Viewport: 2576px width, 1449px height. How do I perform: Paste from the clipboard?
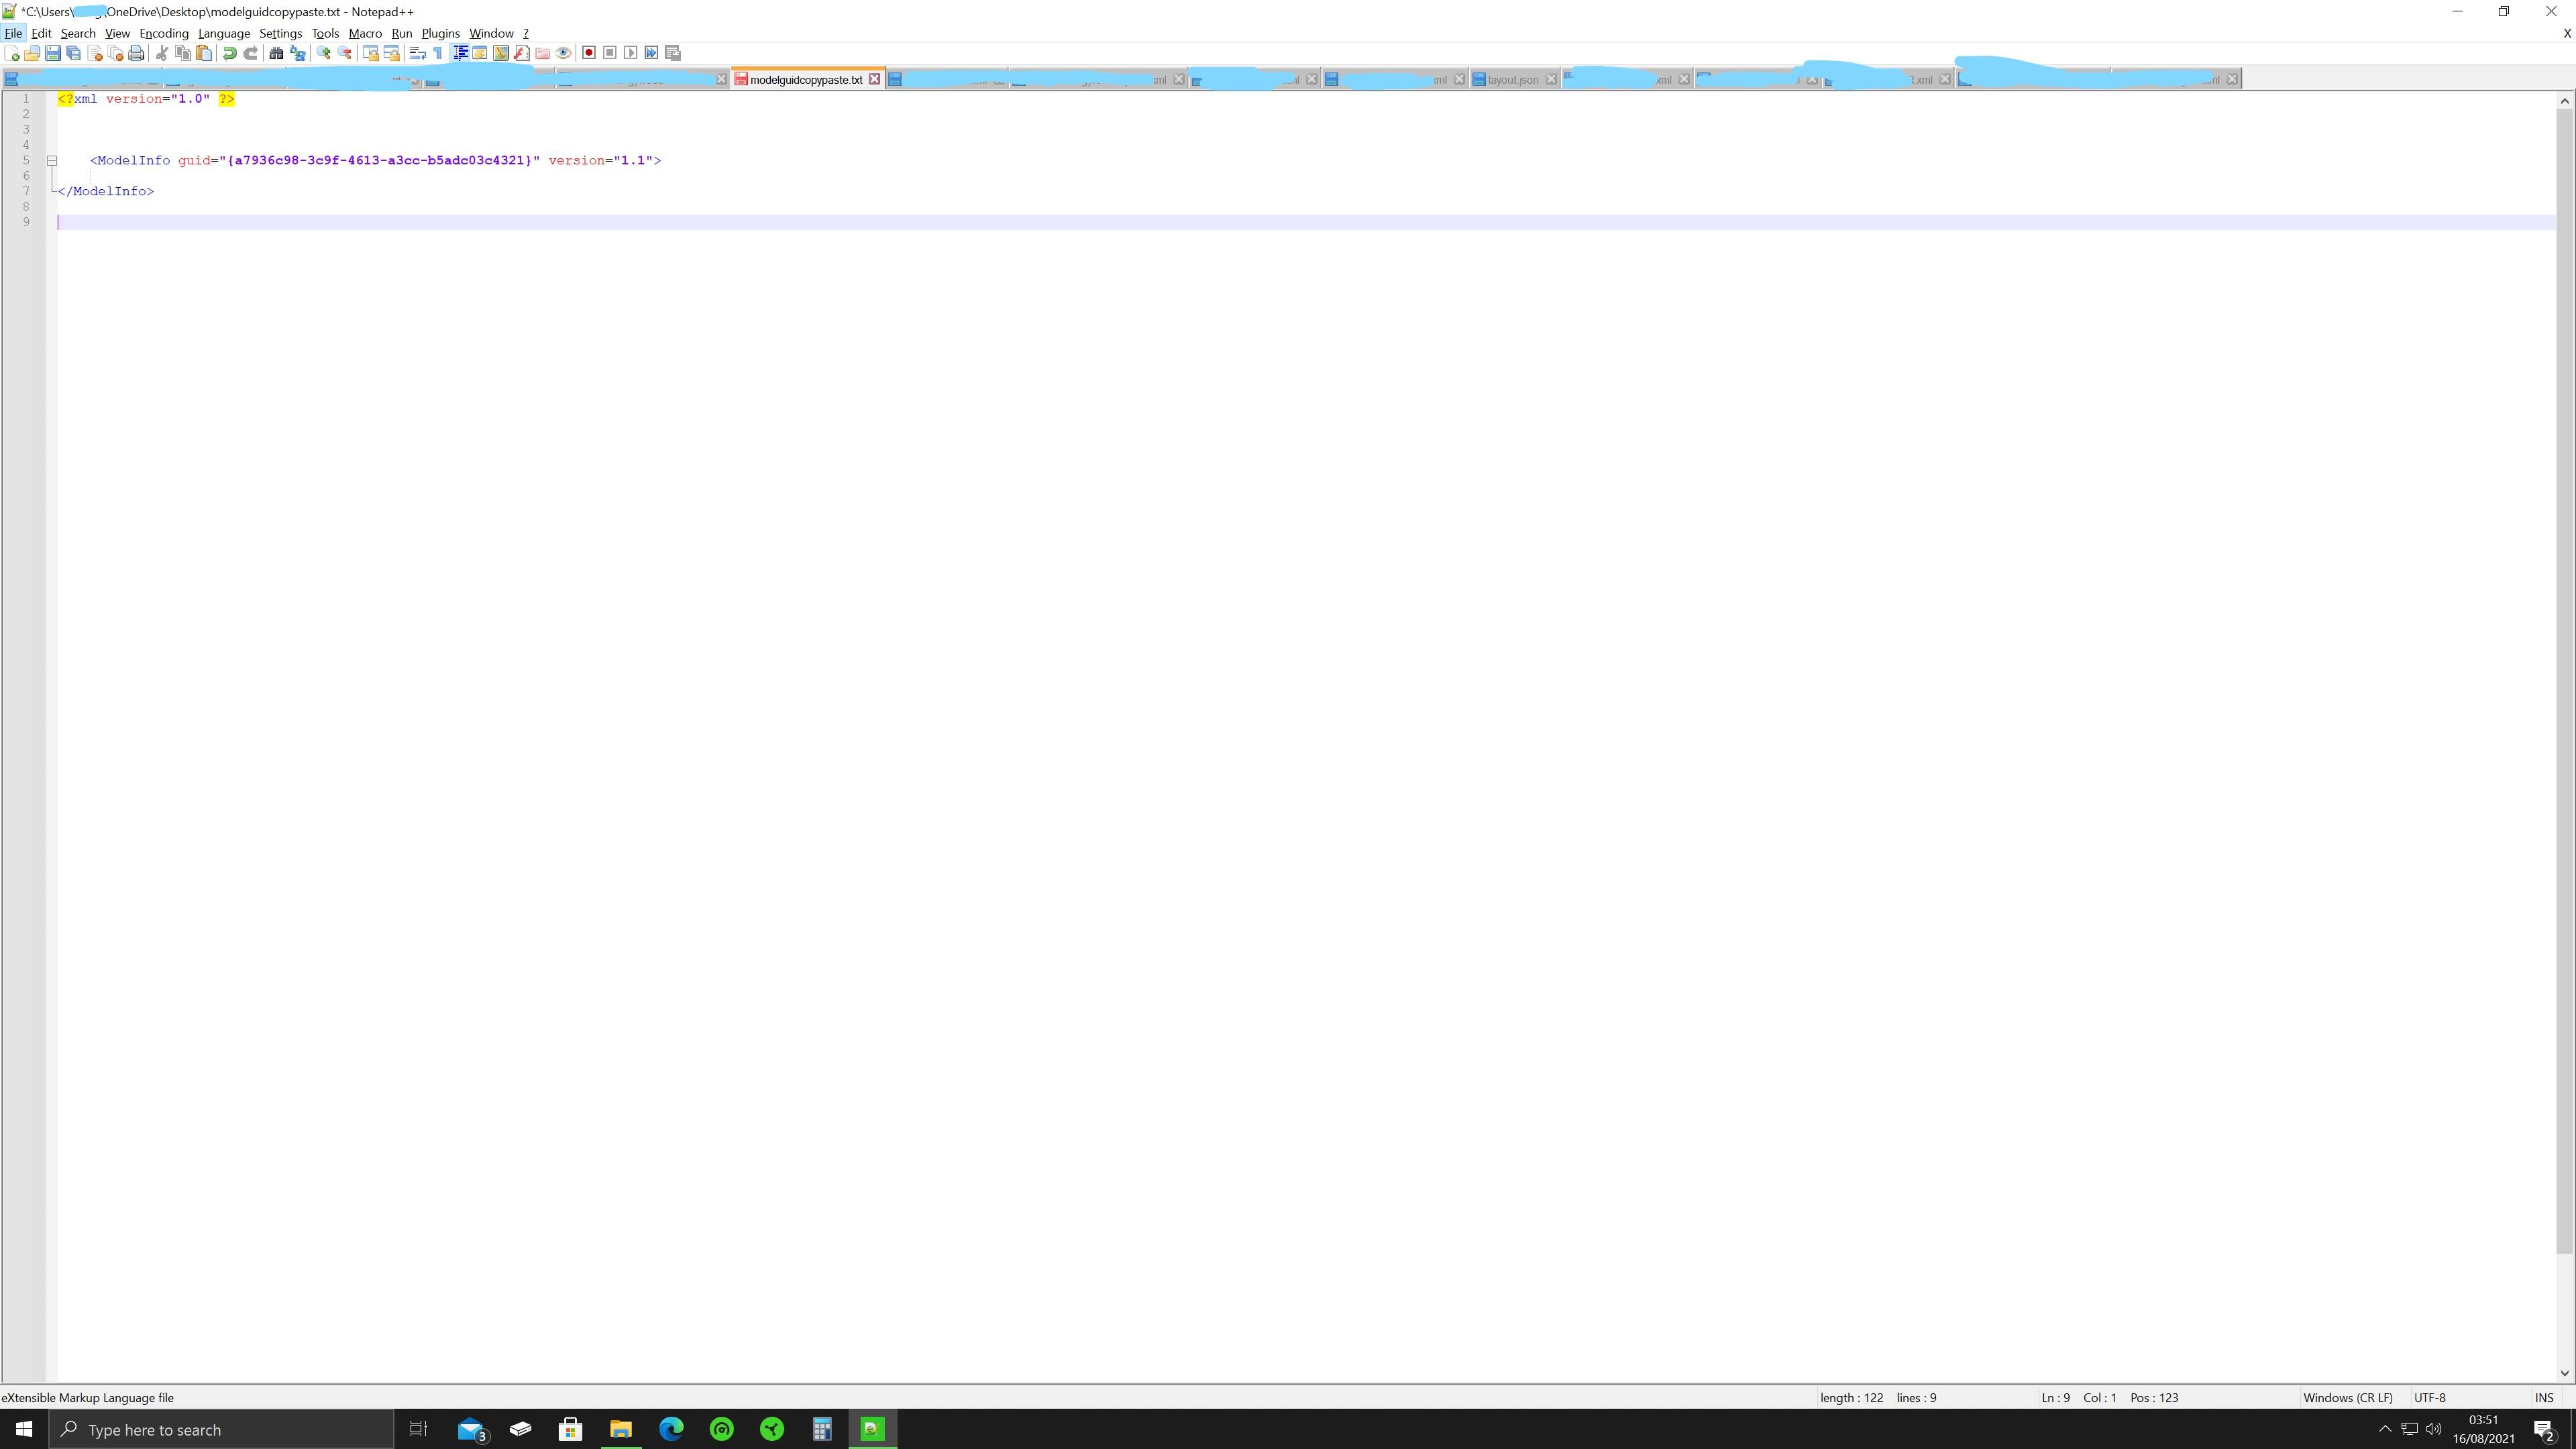(203, 53)
